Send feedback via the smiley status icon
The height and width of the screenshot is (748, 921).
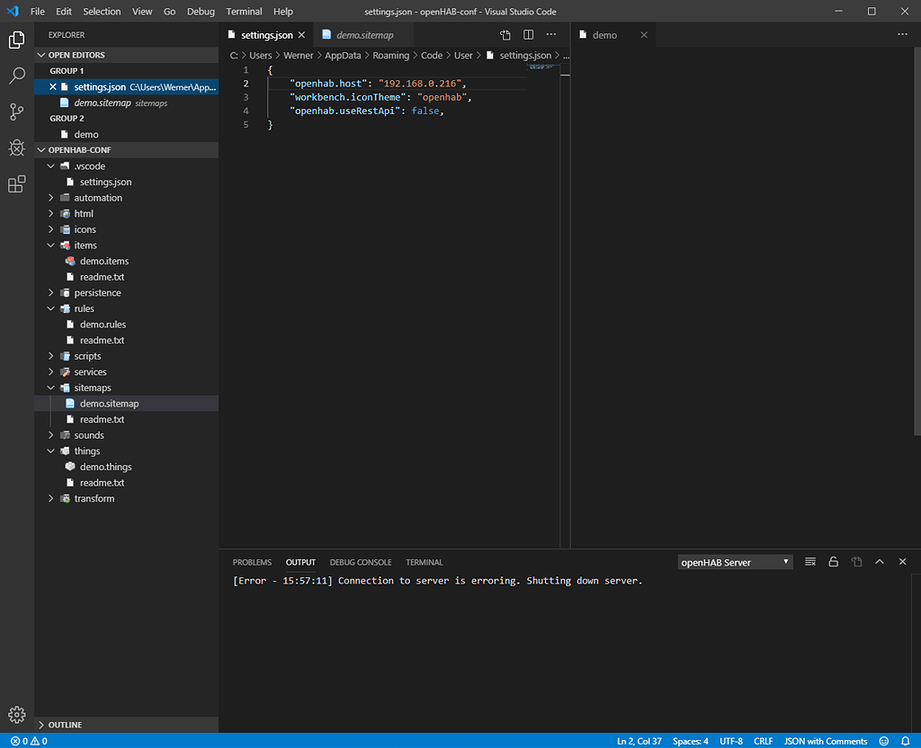pos(883,741)
